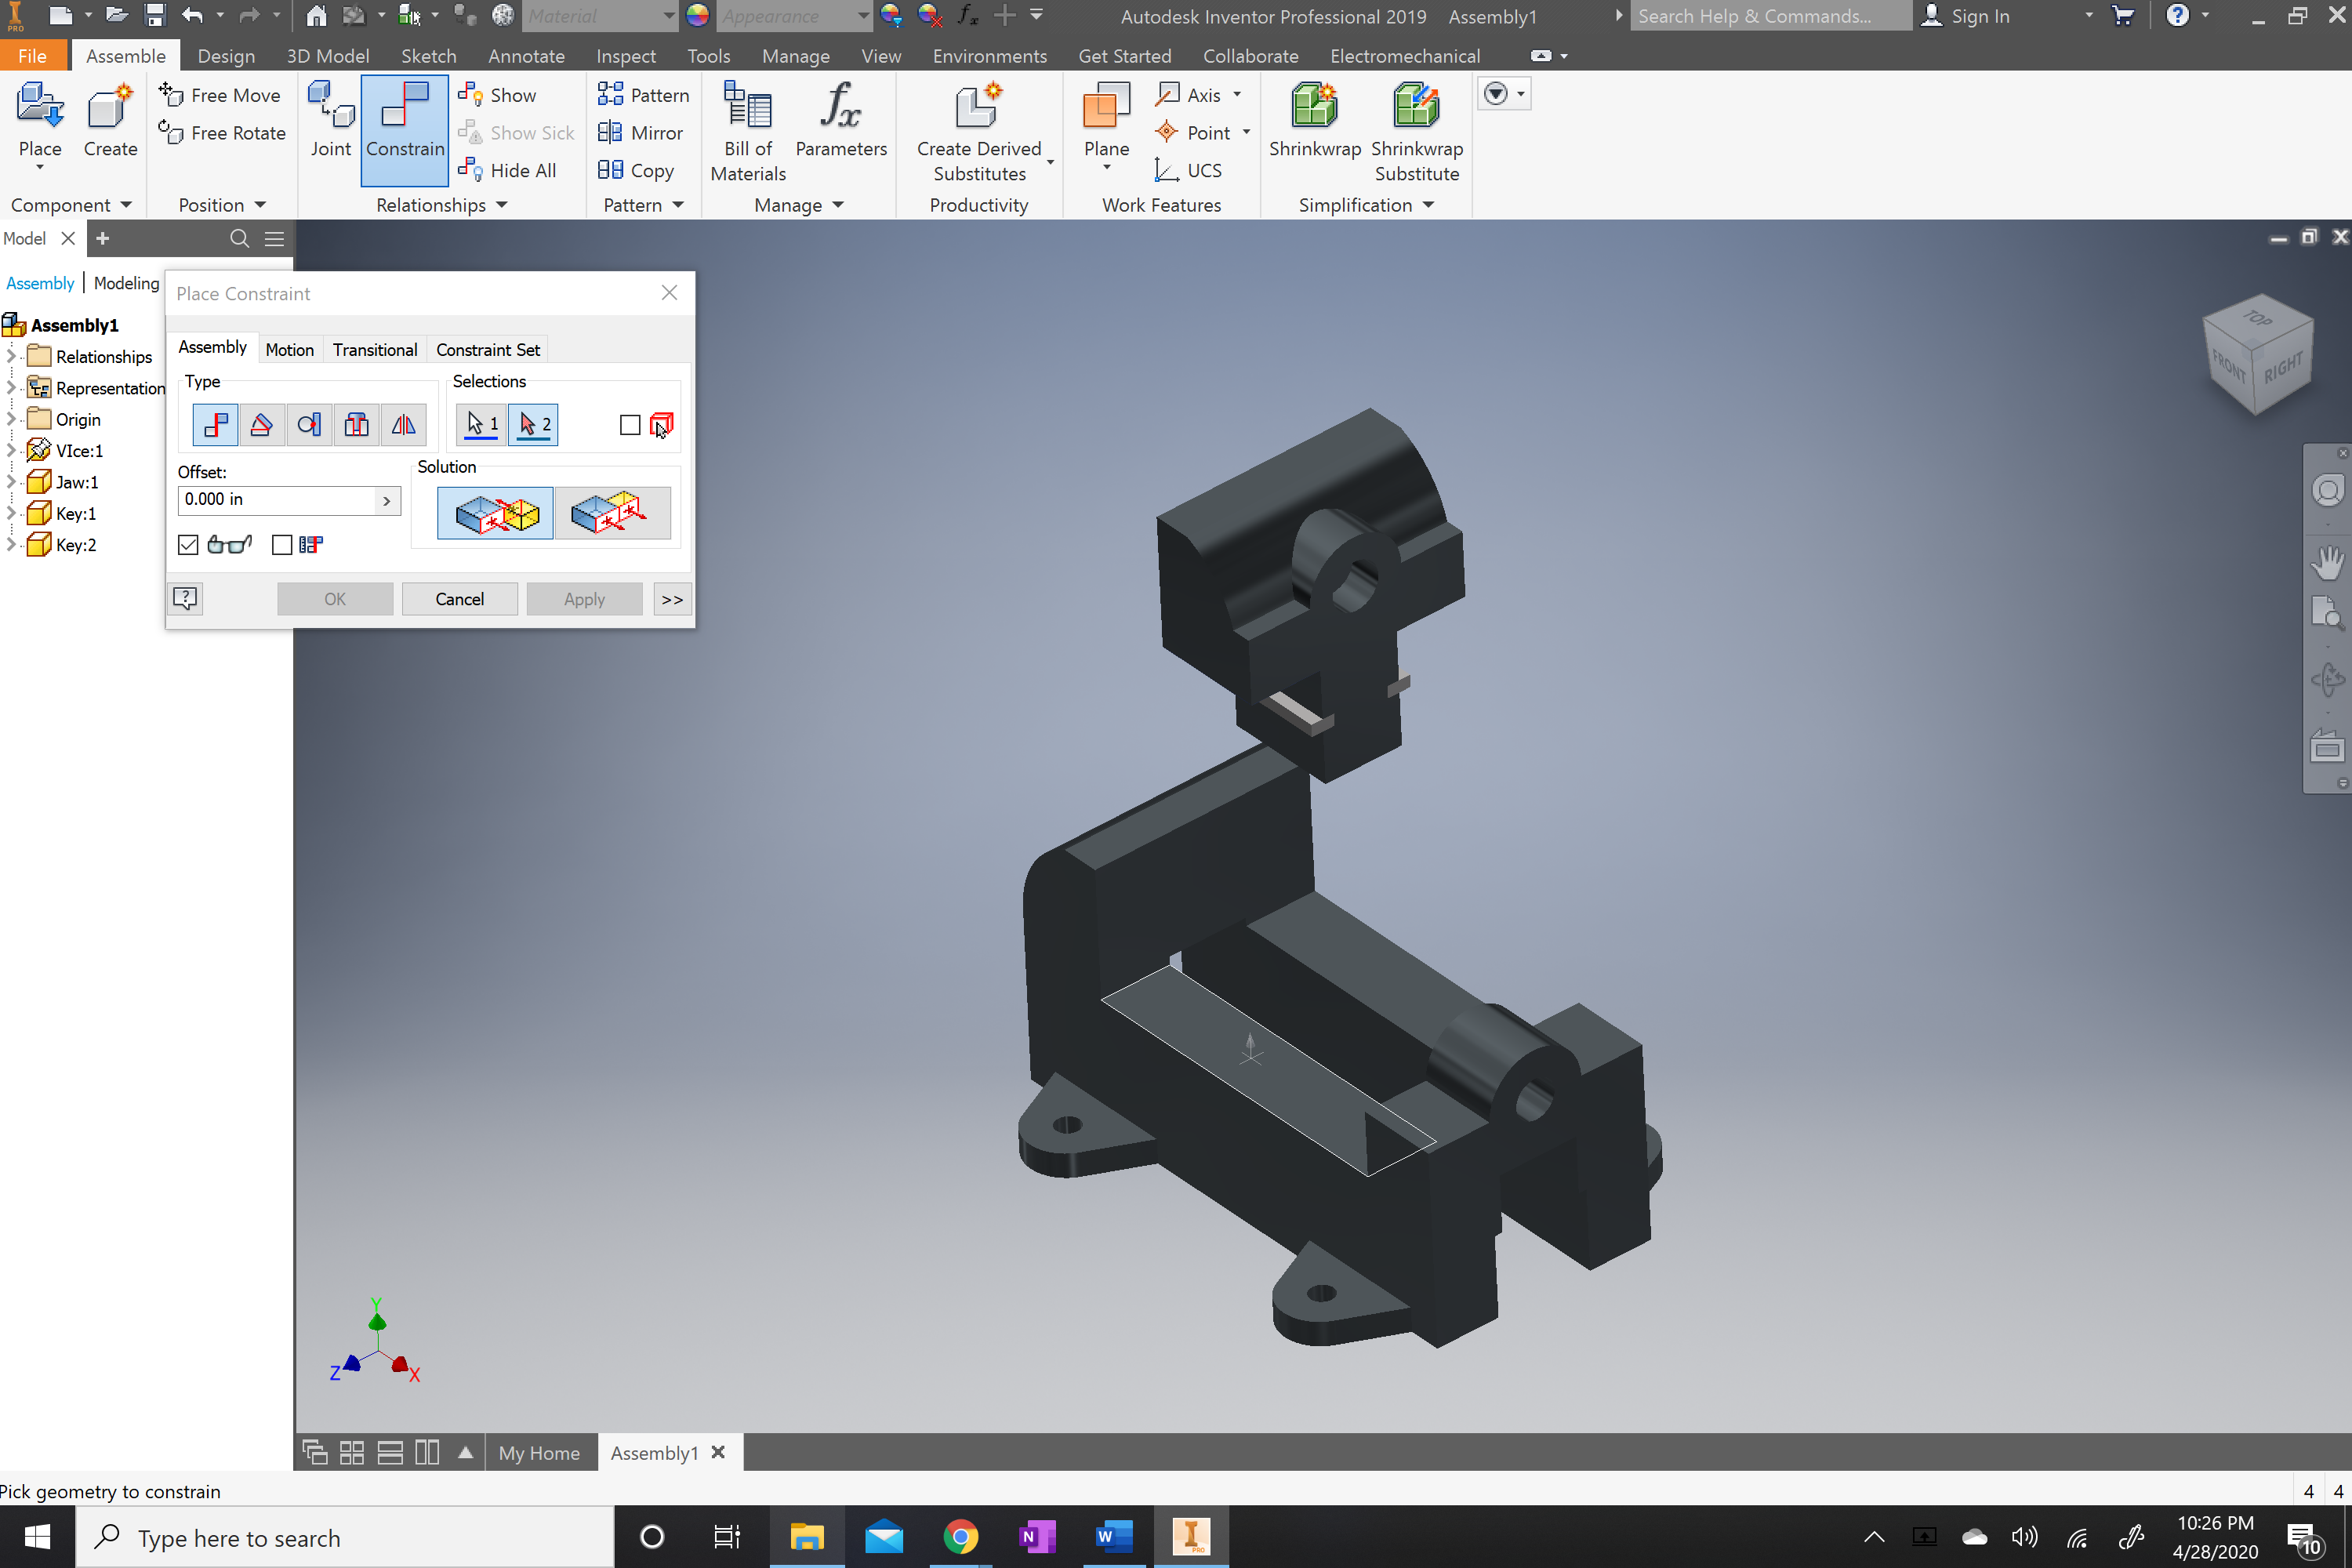Cancel the Place Constraint dialog
The height and width of the screenshot is (1568, 2352).
(x=460, y=599)
